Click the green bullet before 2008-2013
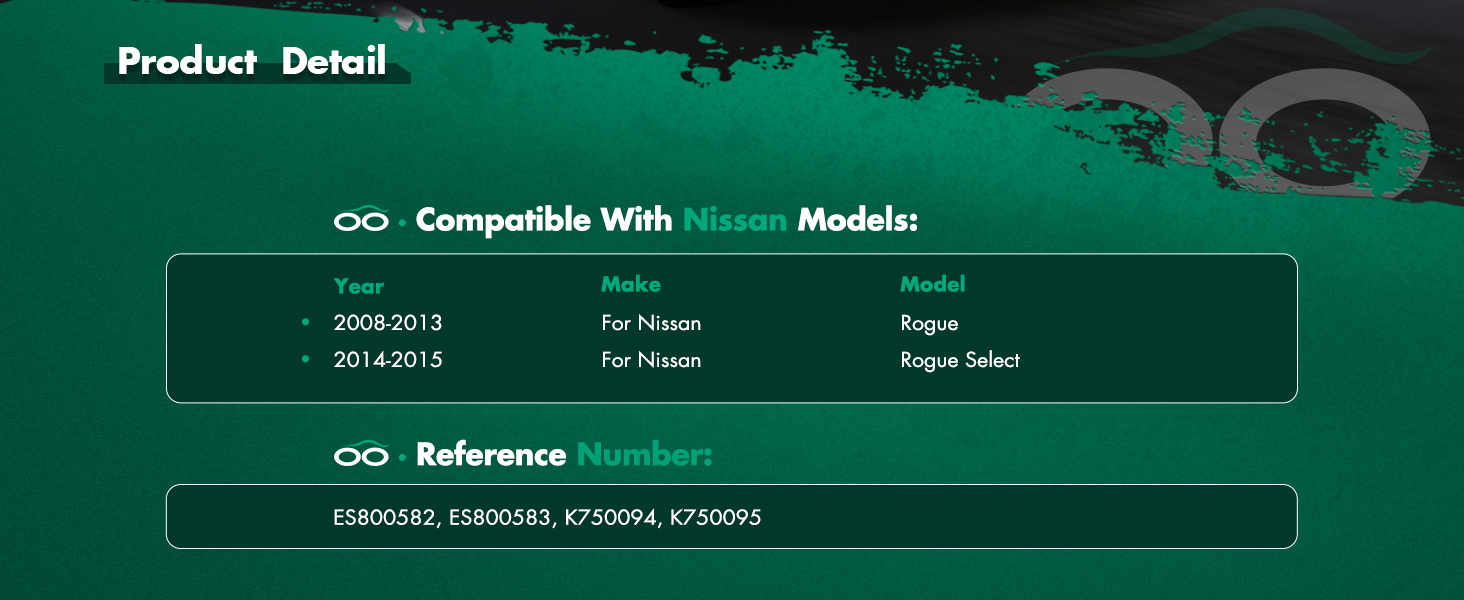The width and height of the screenshot is (1464, 600). (x=305, y=322)
